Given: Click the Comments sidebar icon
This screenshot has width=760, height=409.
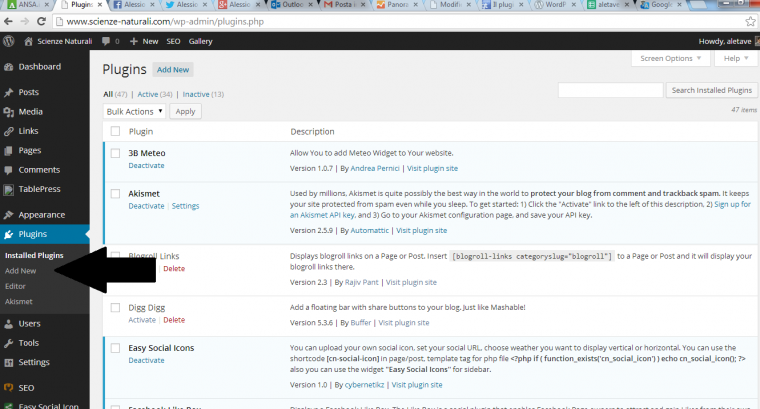Looking at the screenshot, I should (x=9, y=170).
